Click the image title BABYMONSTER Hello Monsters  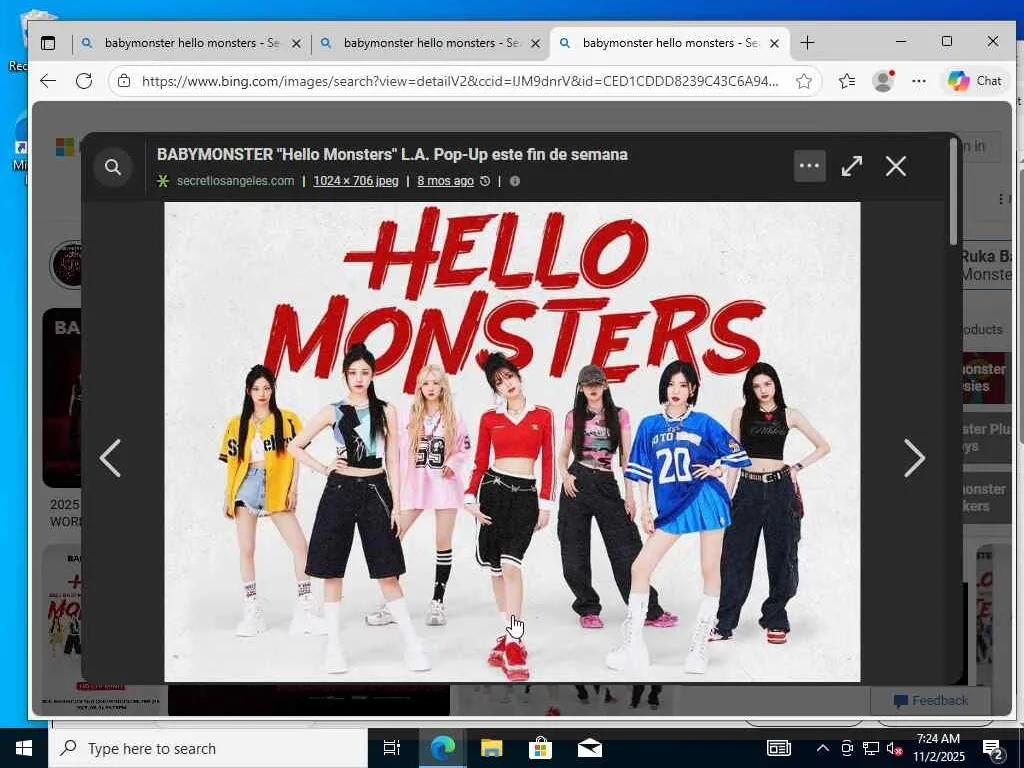coord(392,155)
